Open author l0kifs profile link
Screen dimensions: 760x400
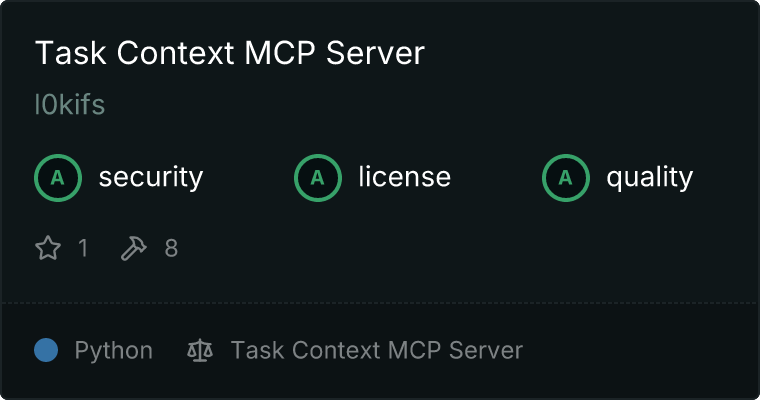pyautogui.click(x=70, y=105)
